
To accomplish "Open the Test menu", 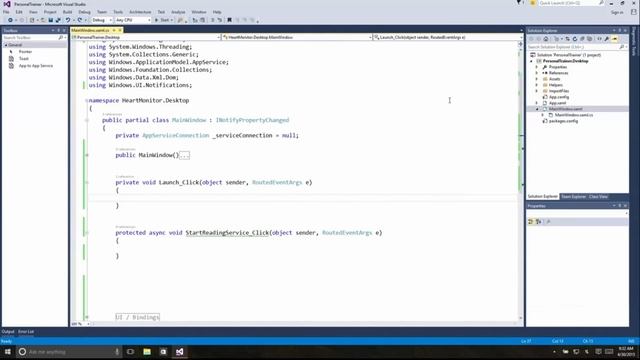I will click(x=161, y=12).
